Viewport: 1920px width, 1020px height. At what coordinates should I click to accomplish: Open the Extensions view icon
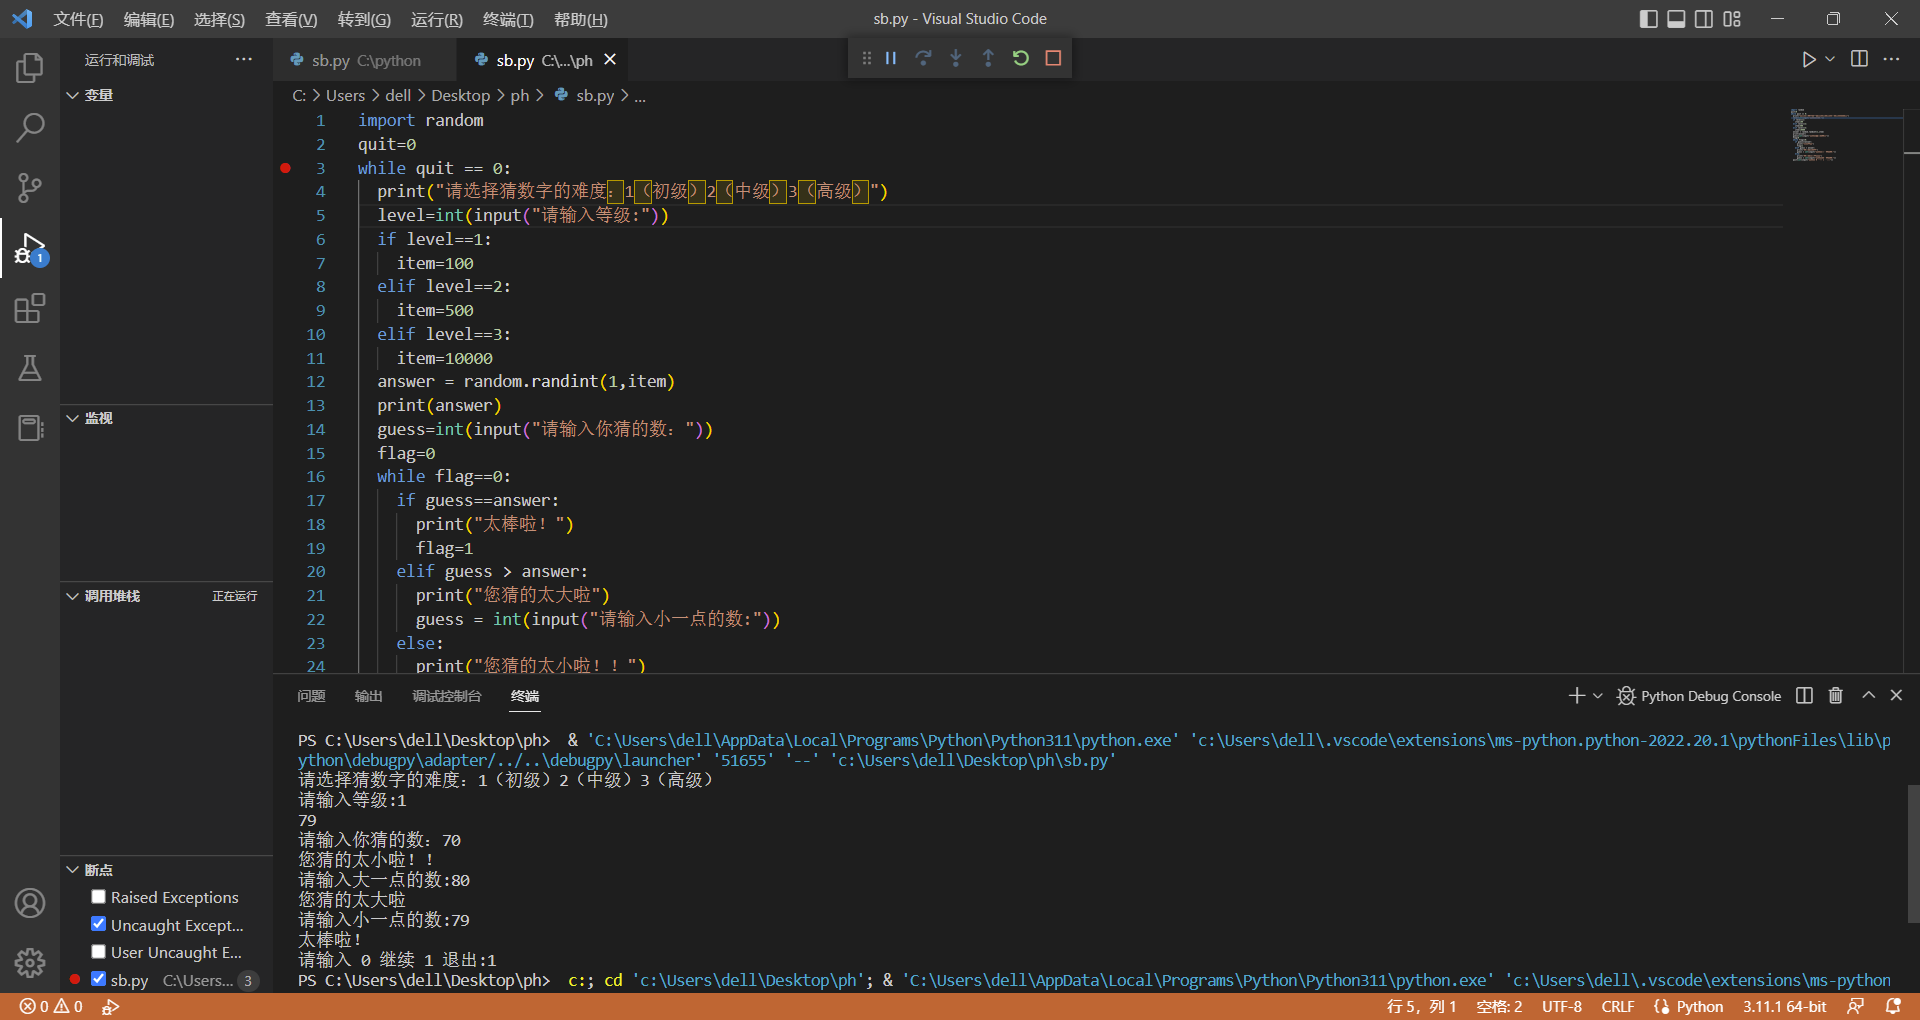(30, 308)
